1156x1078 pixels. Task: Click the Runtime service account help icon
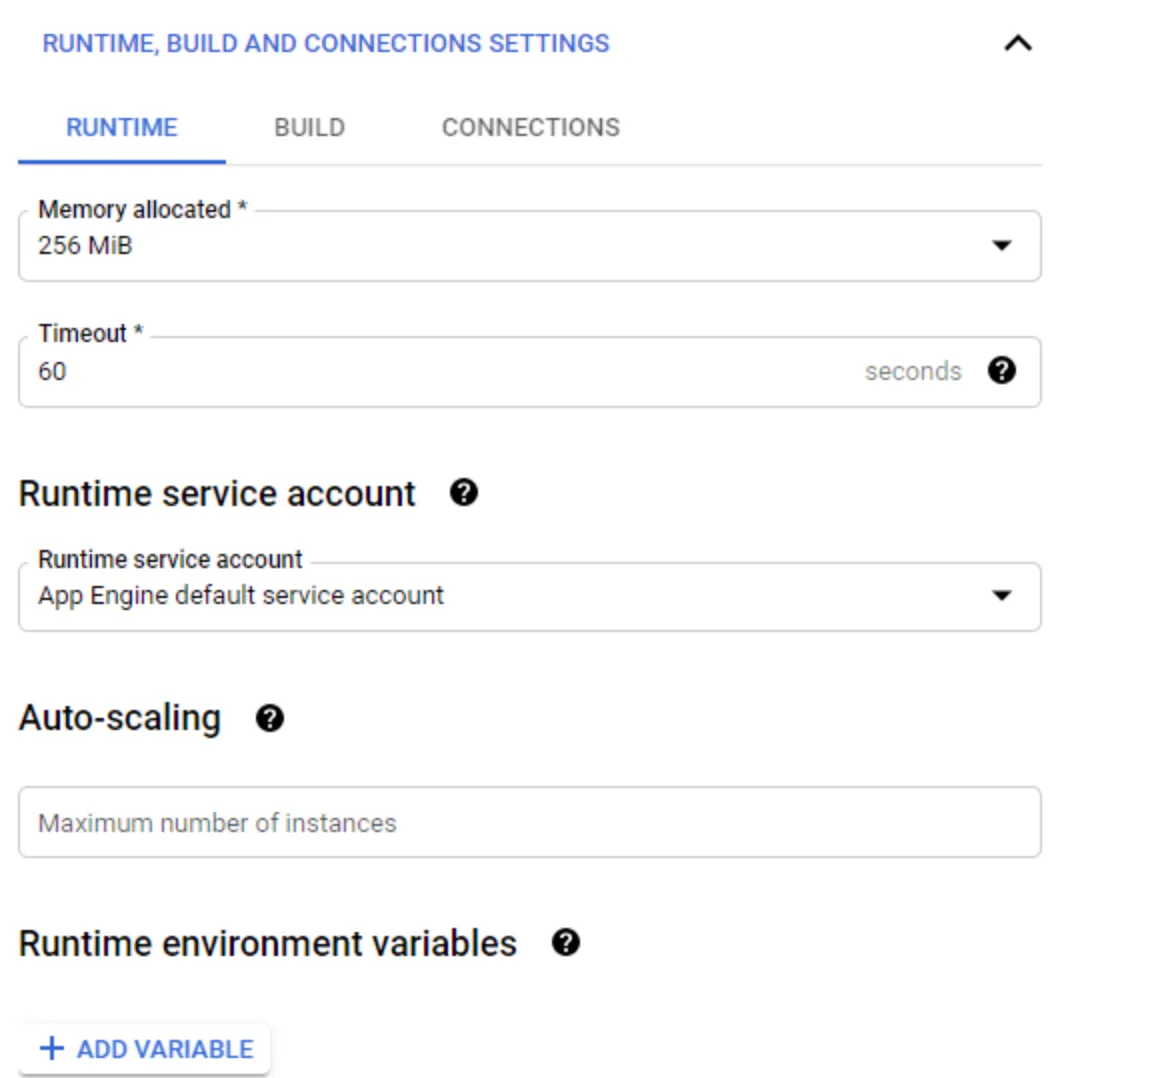pyautogui.click(x=464, y=492)
